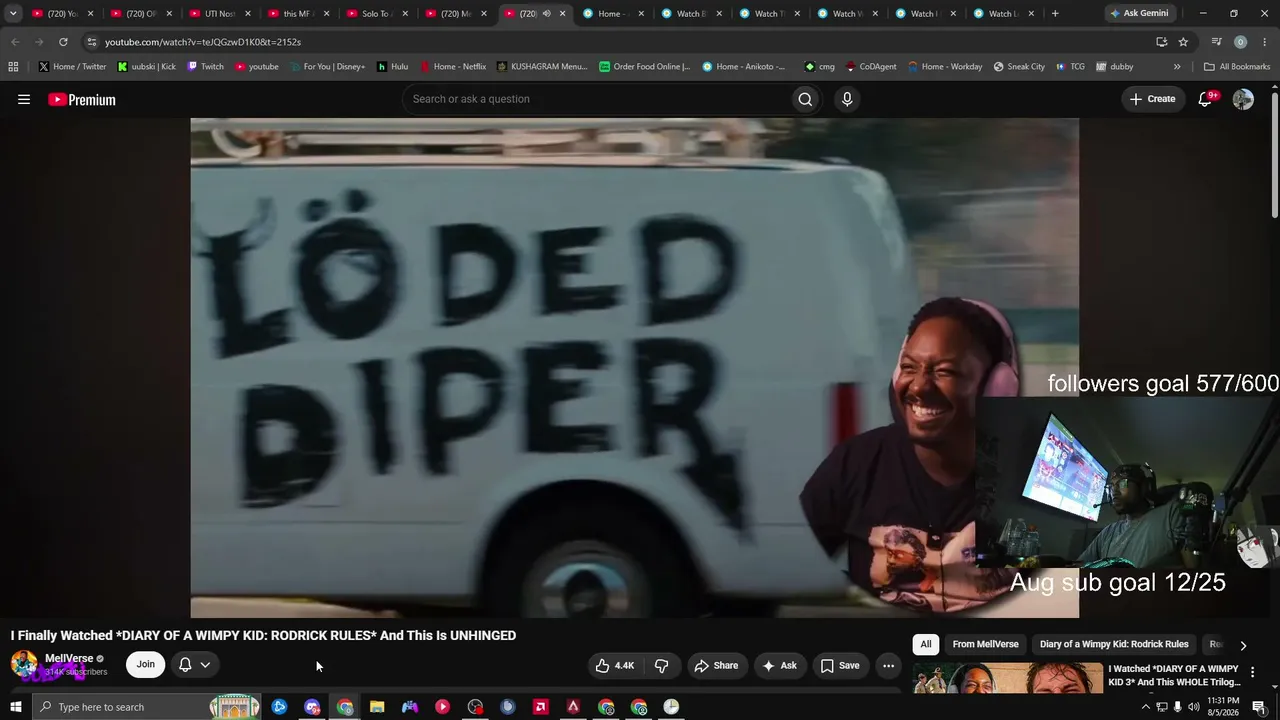
Task: Go back in browser history
Action: [15, 42]
